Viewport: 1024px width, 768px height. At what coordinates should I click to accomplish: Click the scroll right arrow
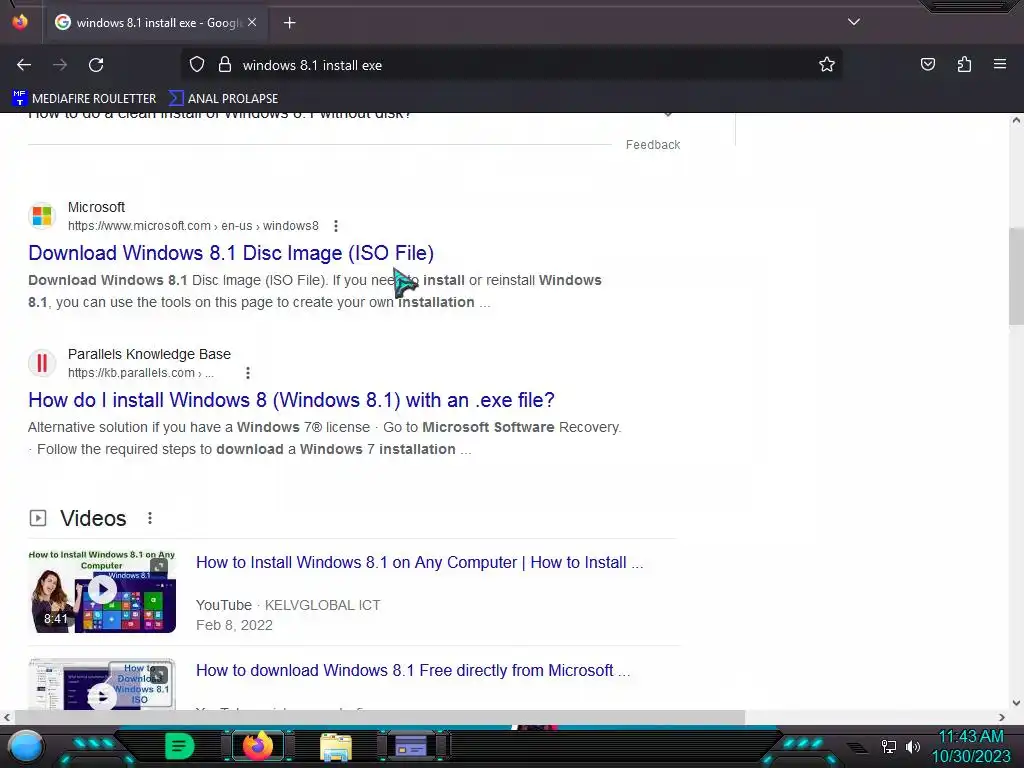(x=1002, y=717)
